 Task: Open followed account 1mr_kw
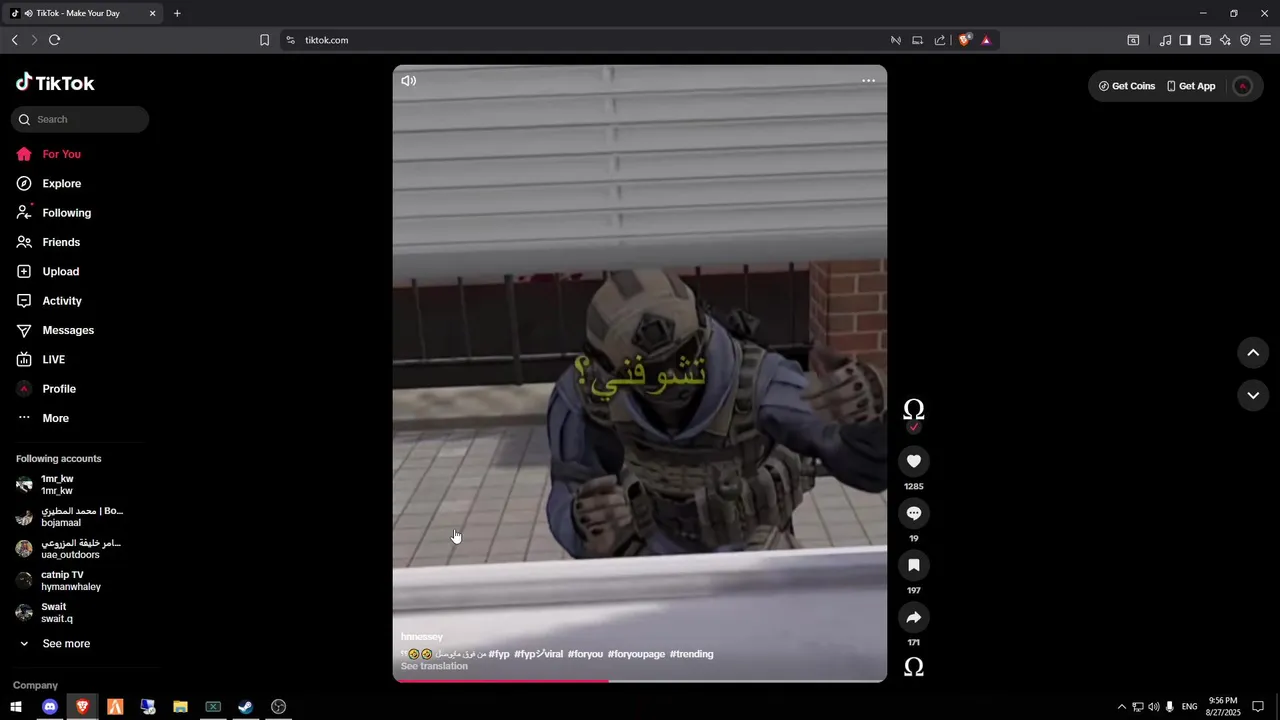pos(57,485)
